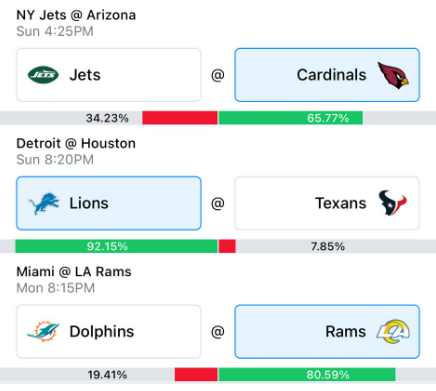The width and height of the screenshot is (436, 391).
Task: Open the Detroit @ Houston matchup title
Action: click(76, 144)
